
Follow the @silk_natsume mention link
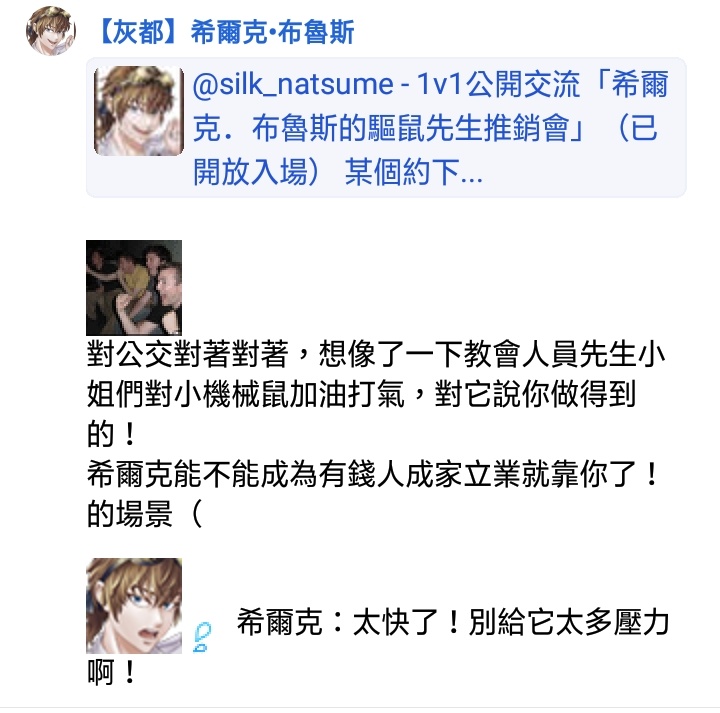(293, 84)
